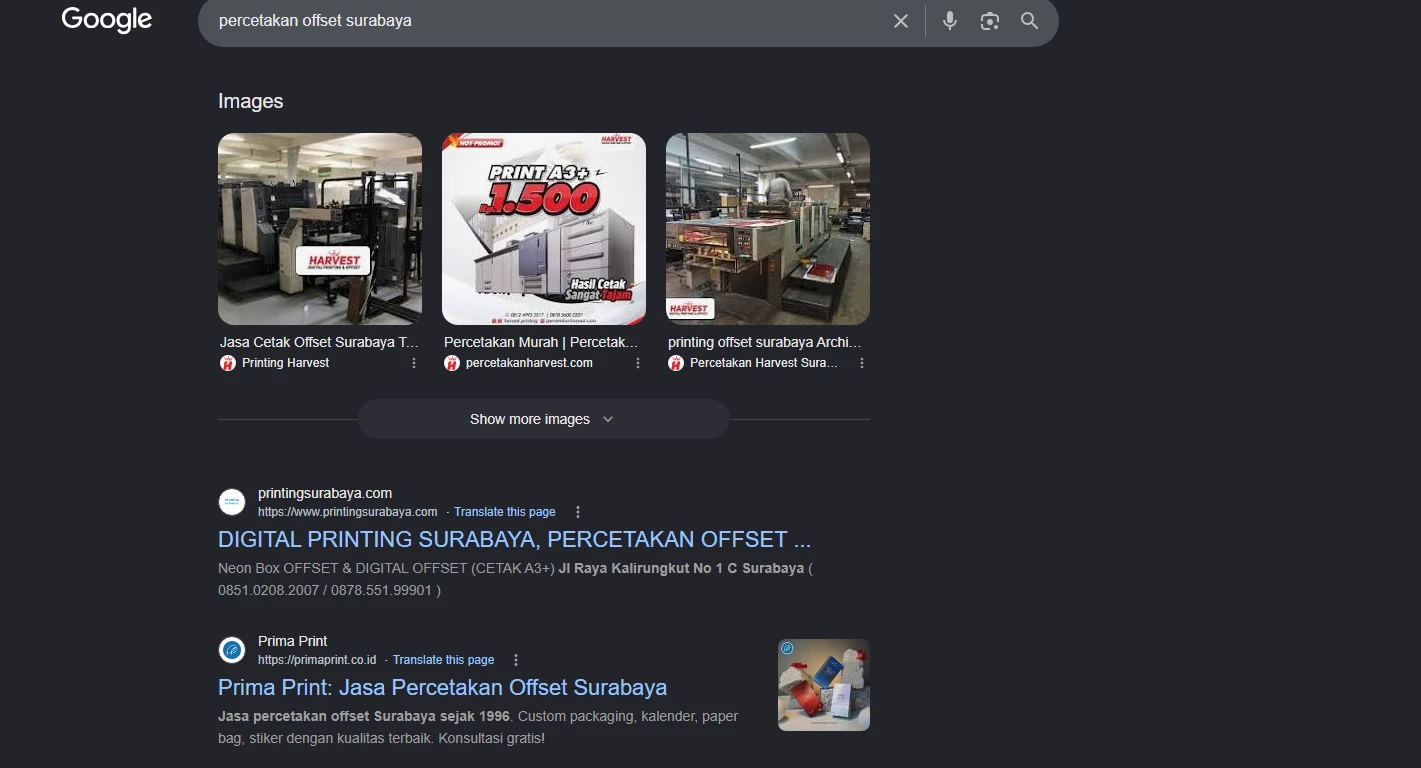1421x768 pixels.
Task: Open Jasa Cetak Offset Surabaya image title
Action: [320, 342]
